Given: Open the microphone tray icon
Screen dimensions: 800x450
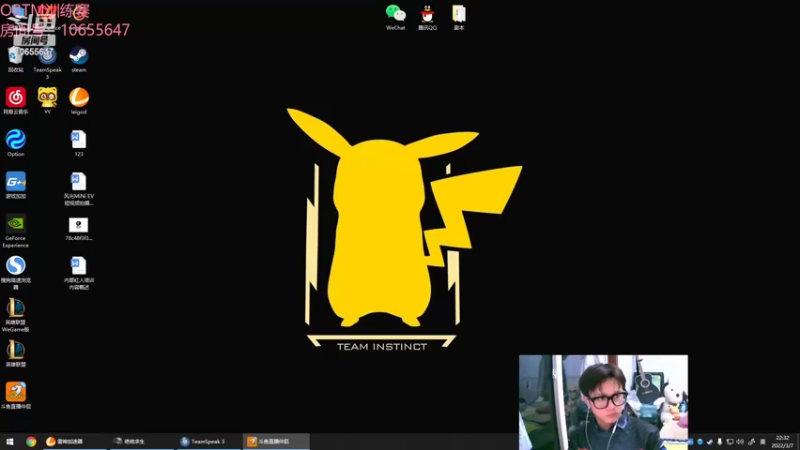Looking at the screenshot, I should tap(719, 442).
